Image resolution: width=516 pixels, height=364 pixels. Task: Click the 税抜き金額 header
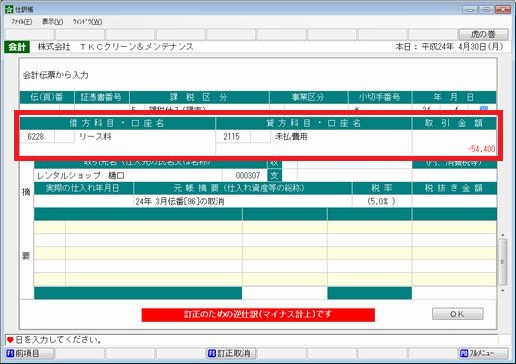click(x=454, y=188)
